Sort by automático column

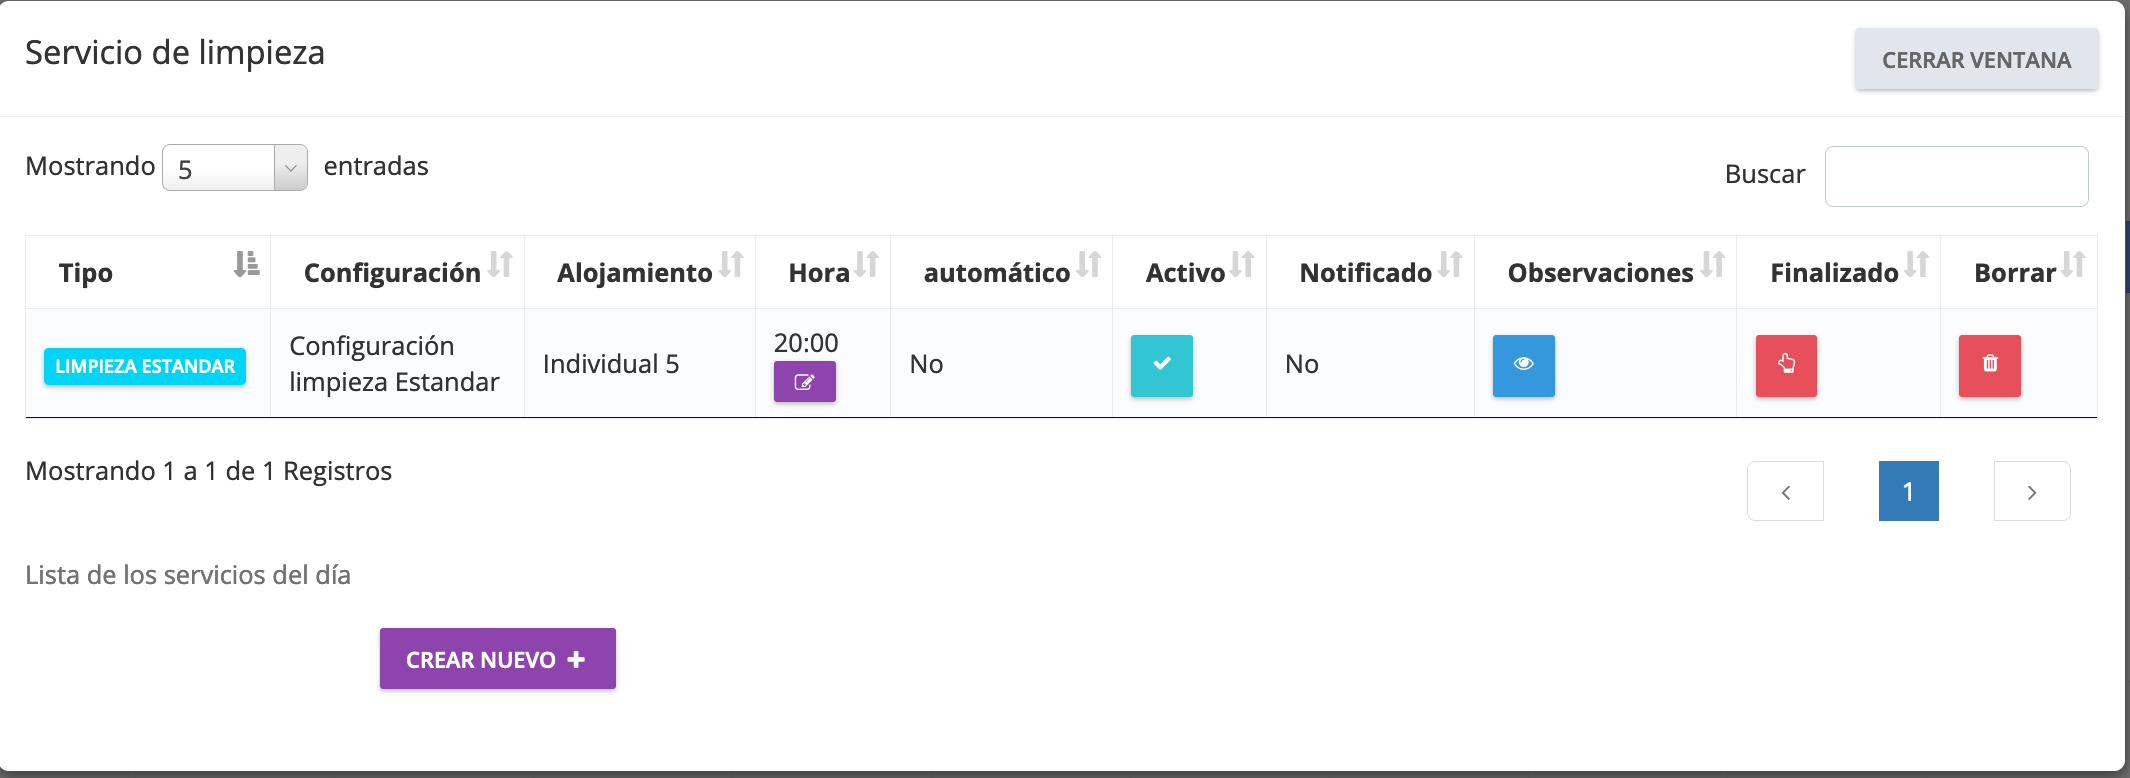click(x=1001, y=272)
